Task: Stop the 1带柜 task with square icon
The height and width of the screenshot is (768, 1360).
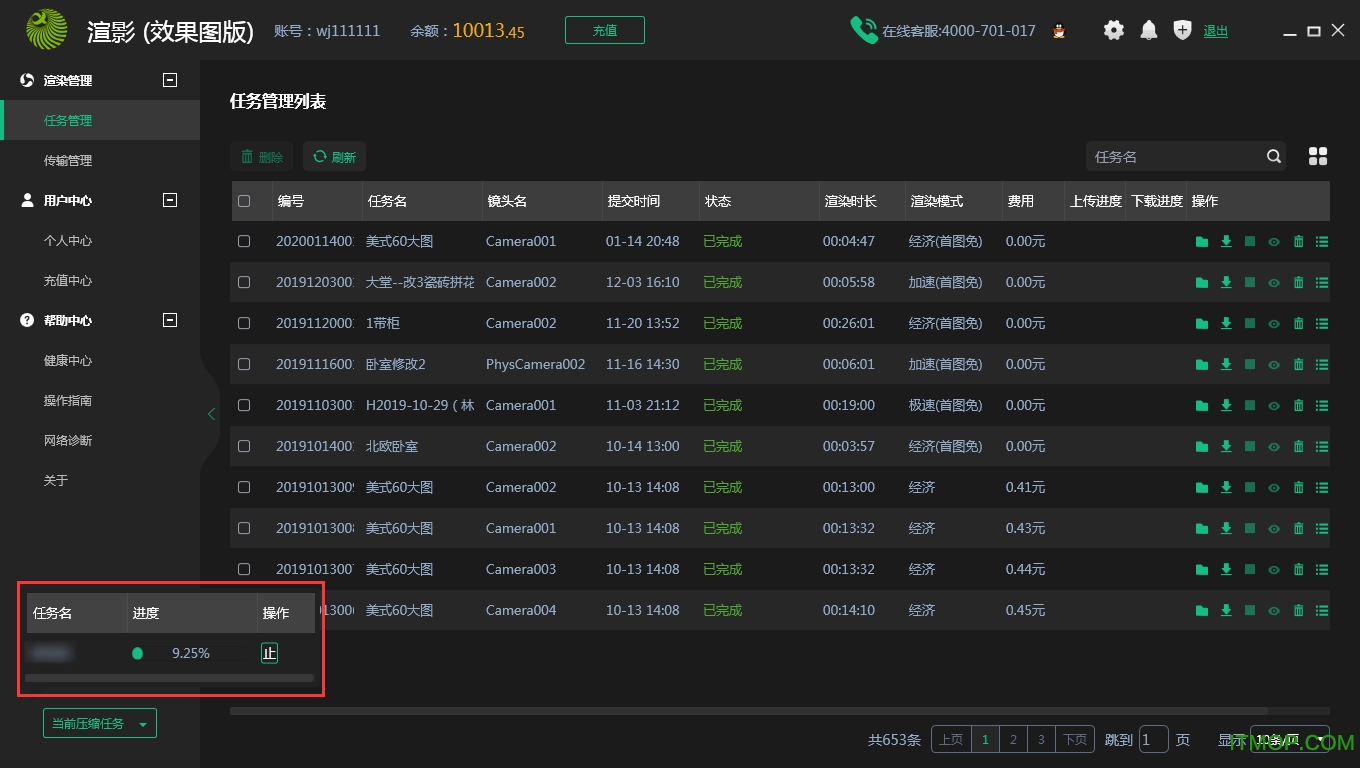Action: click(x=1250, y=324)
